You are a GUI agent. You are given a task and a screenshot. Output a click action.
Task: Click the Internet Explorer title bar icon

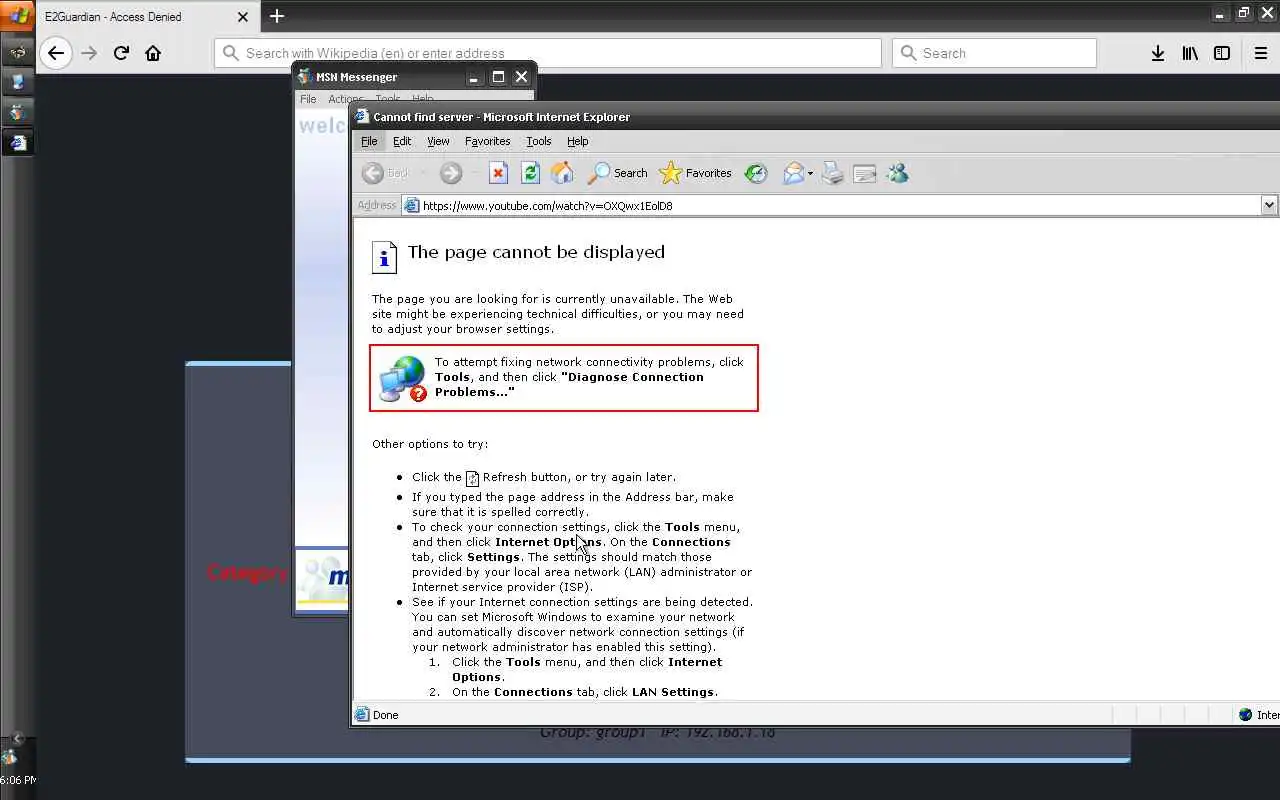click(x=363, y=117)
